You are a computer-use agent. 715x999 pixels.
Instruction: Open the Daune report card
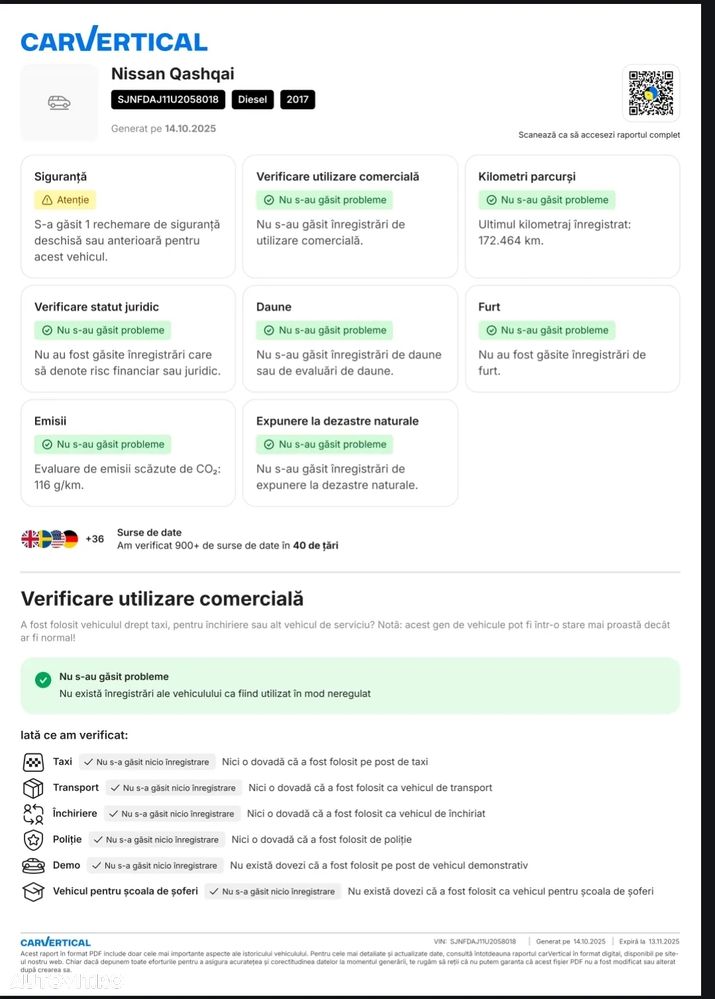coord(350,338)
